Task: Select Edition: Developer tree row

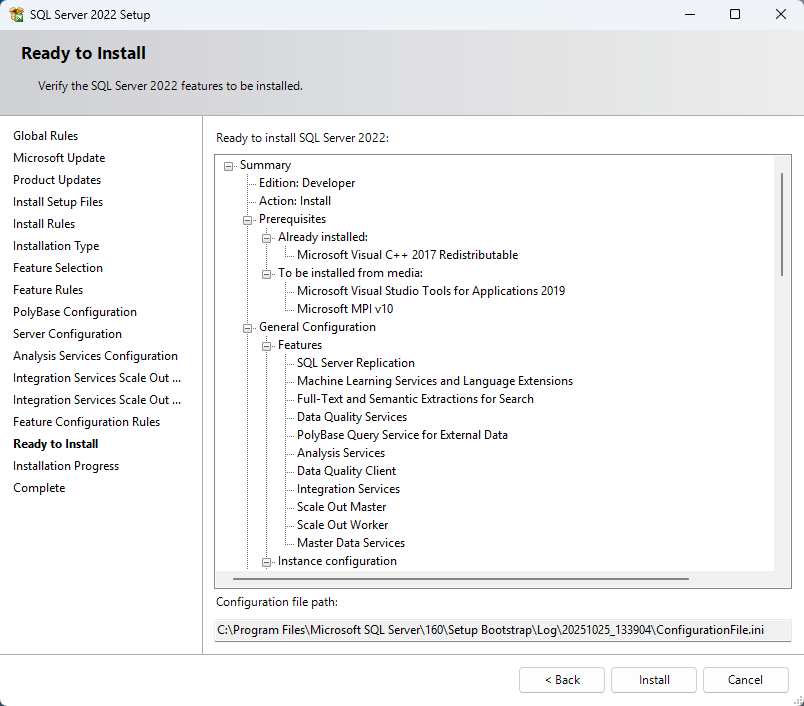Action: point(307,183)
